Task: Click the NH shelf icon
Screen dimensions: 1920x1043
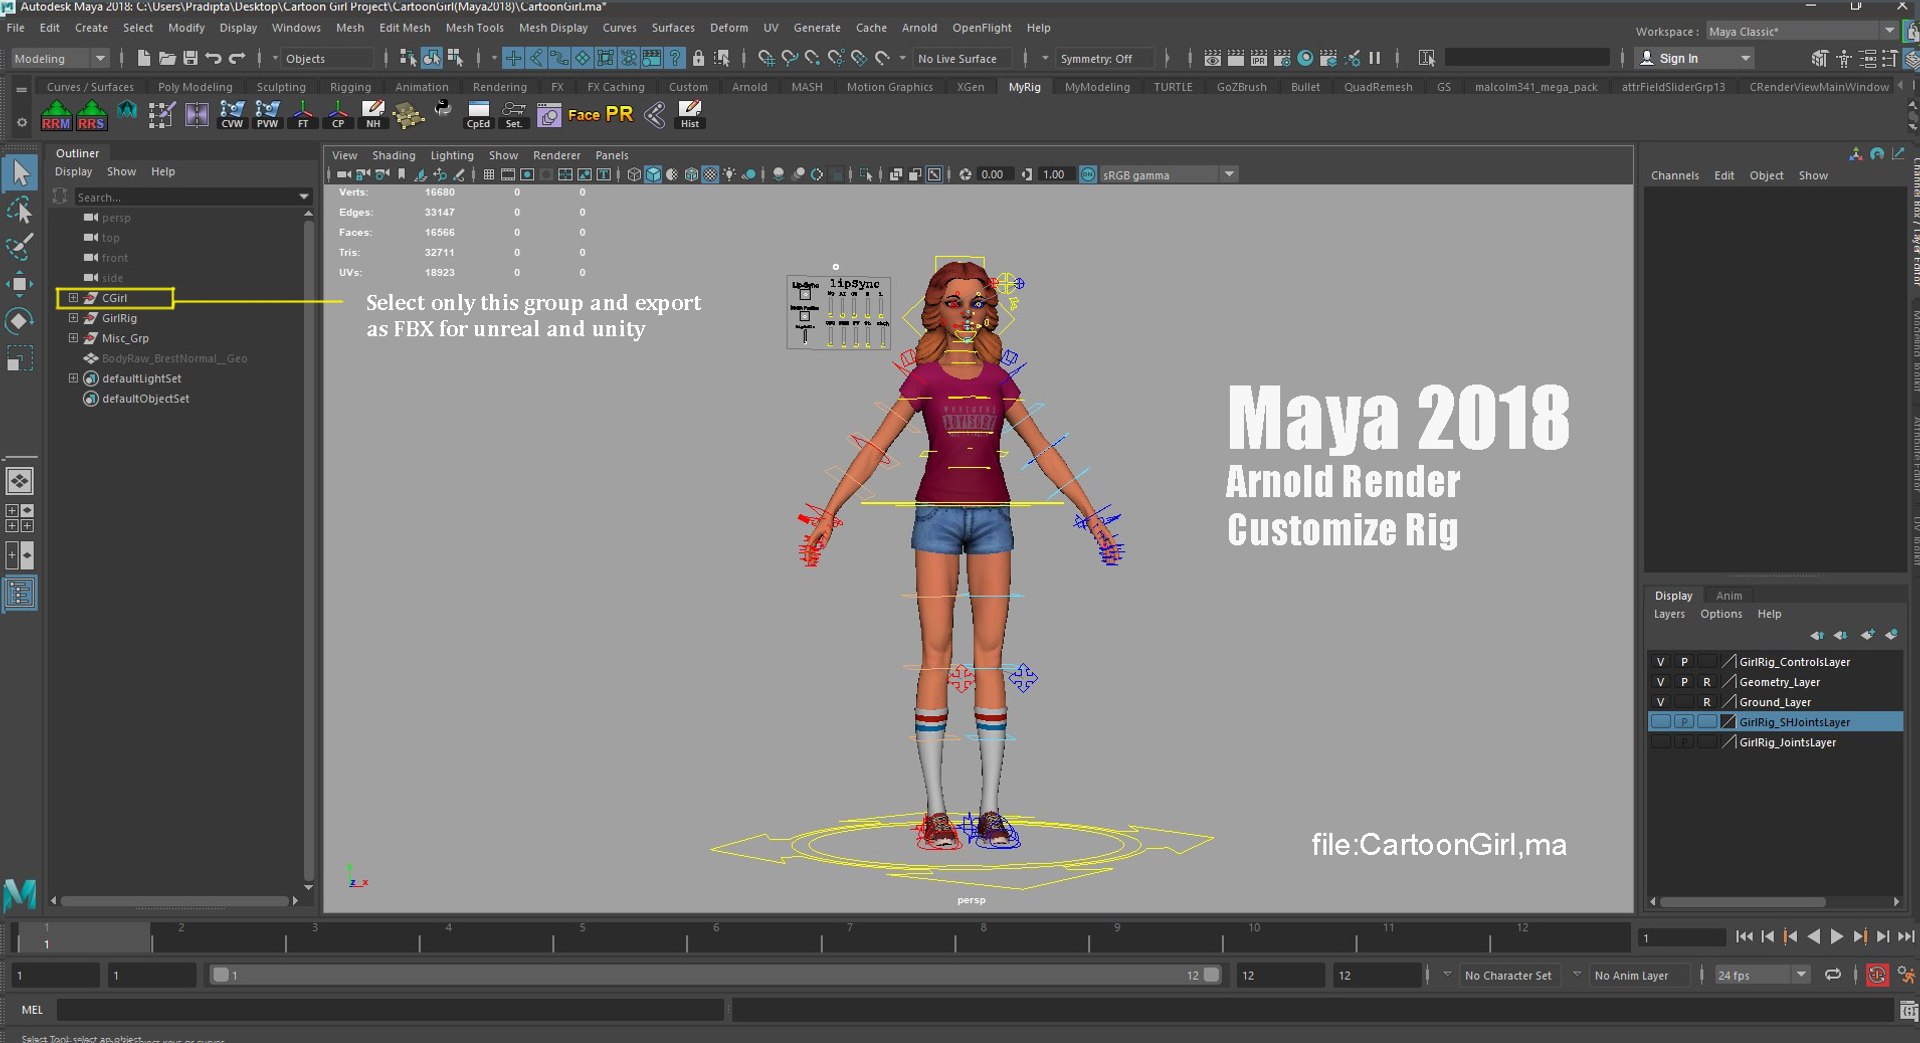Action: [373, 115]
